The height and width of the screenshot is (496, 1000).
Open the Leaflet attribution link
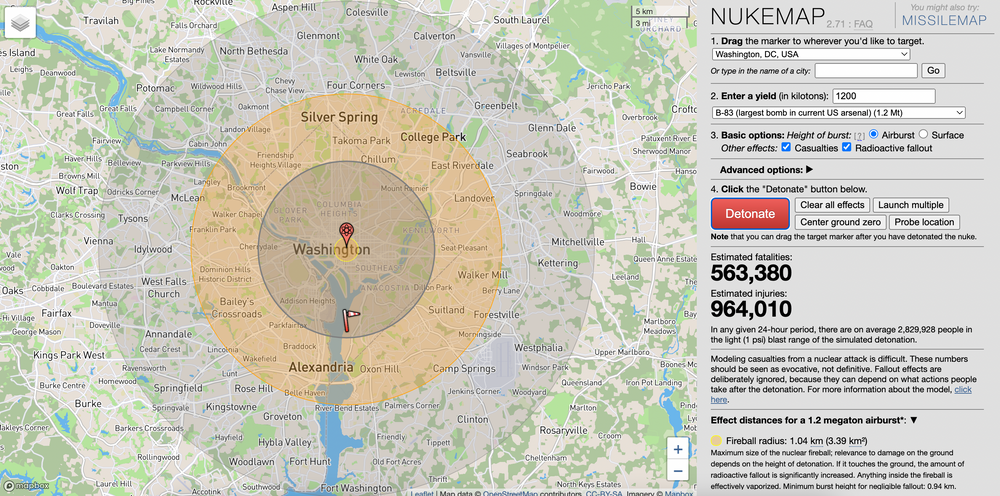[421, 493]
